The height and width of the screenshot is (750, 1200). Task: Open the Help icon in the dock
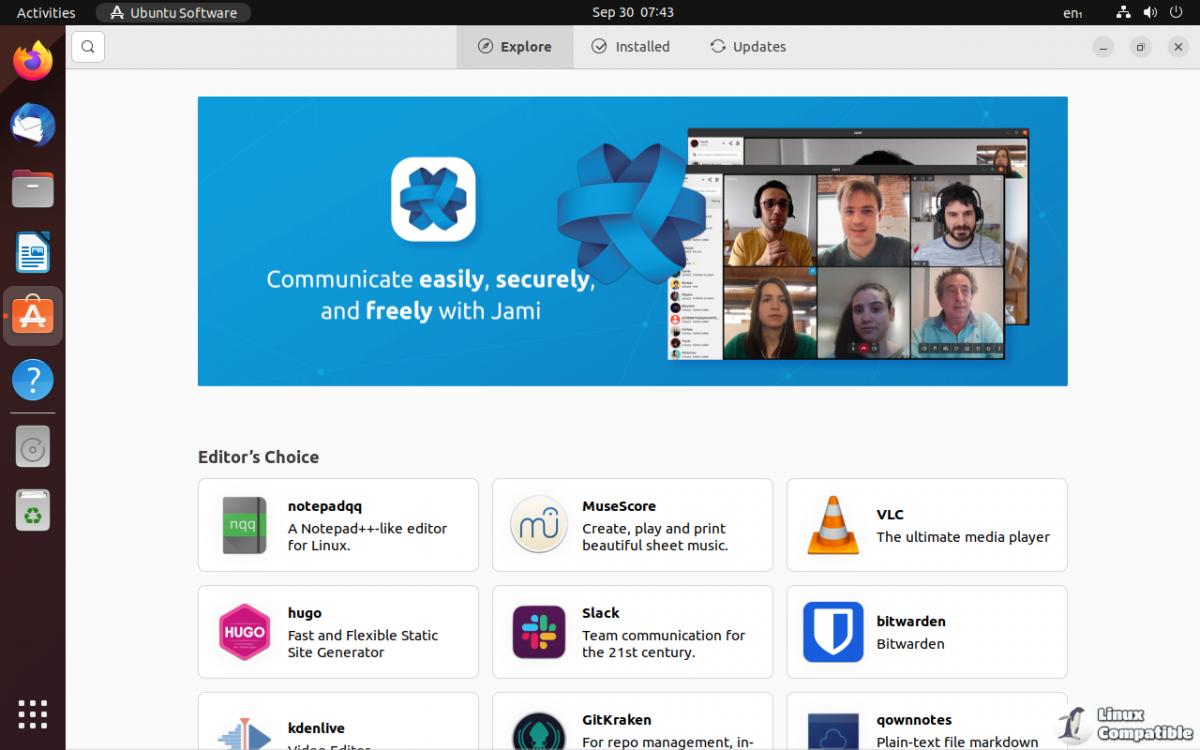(x=33, y=380)
